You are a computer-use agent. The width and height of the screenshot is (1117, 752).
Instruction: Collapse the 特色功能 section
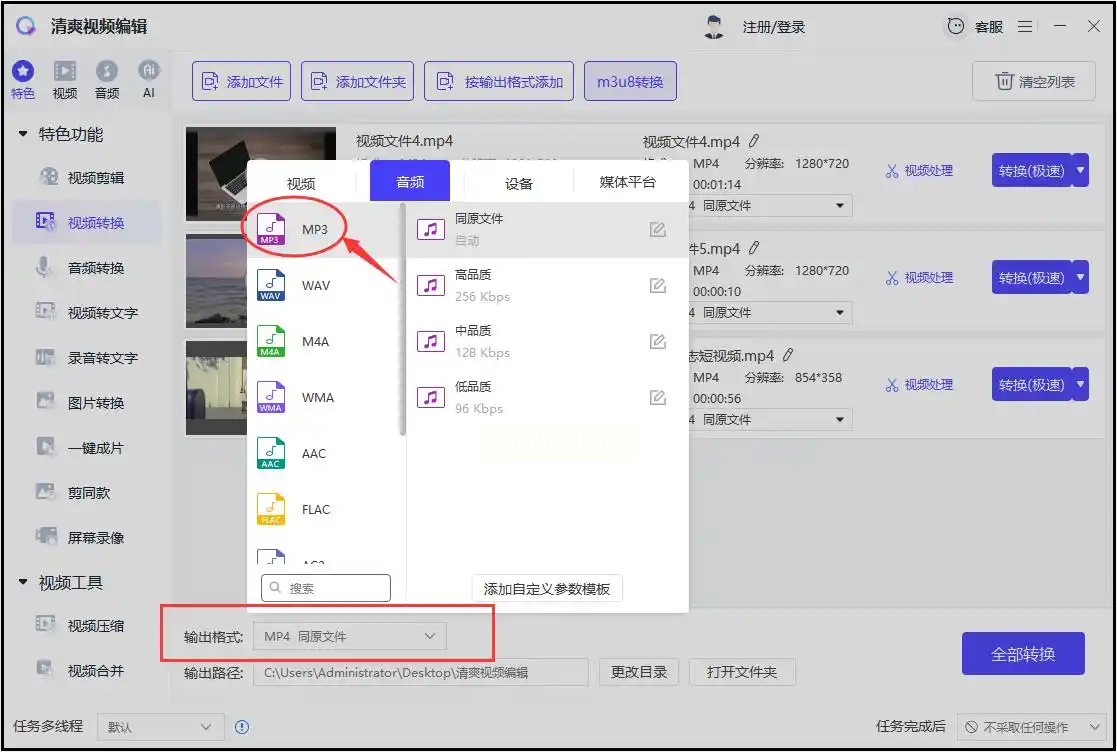pos(23,134)
